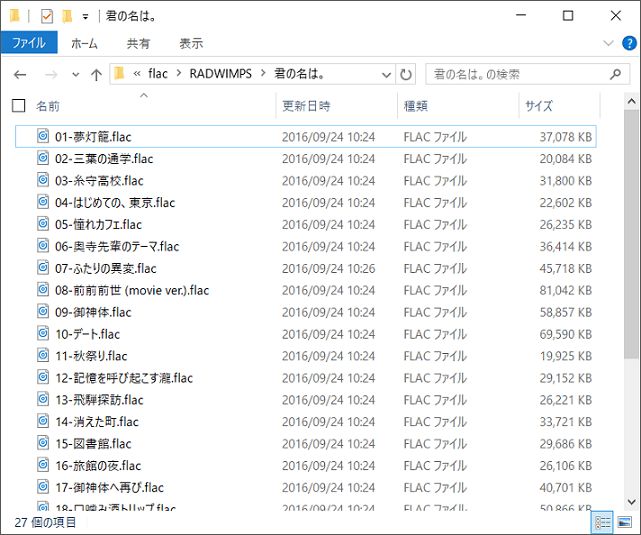Click the file icon of 09-御神体.flac

pyautogui.click(x=43, y=311)
